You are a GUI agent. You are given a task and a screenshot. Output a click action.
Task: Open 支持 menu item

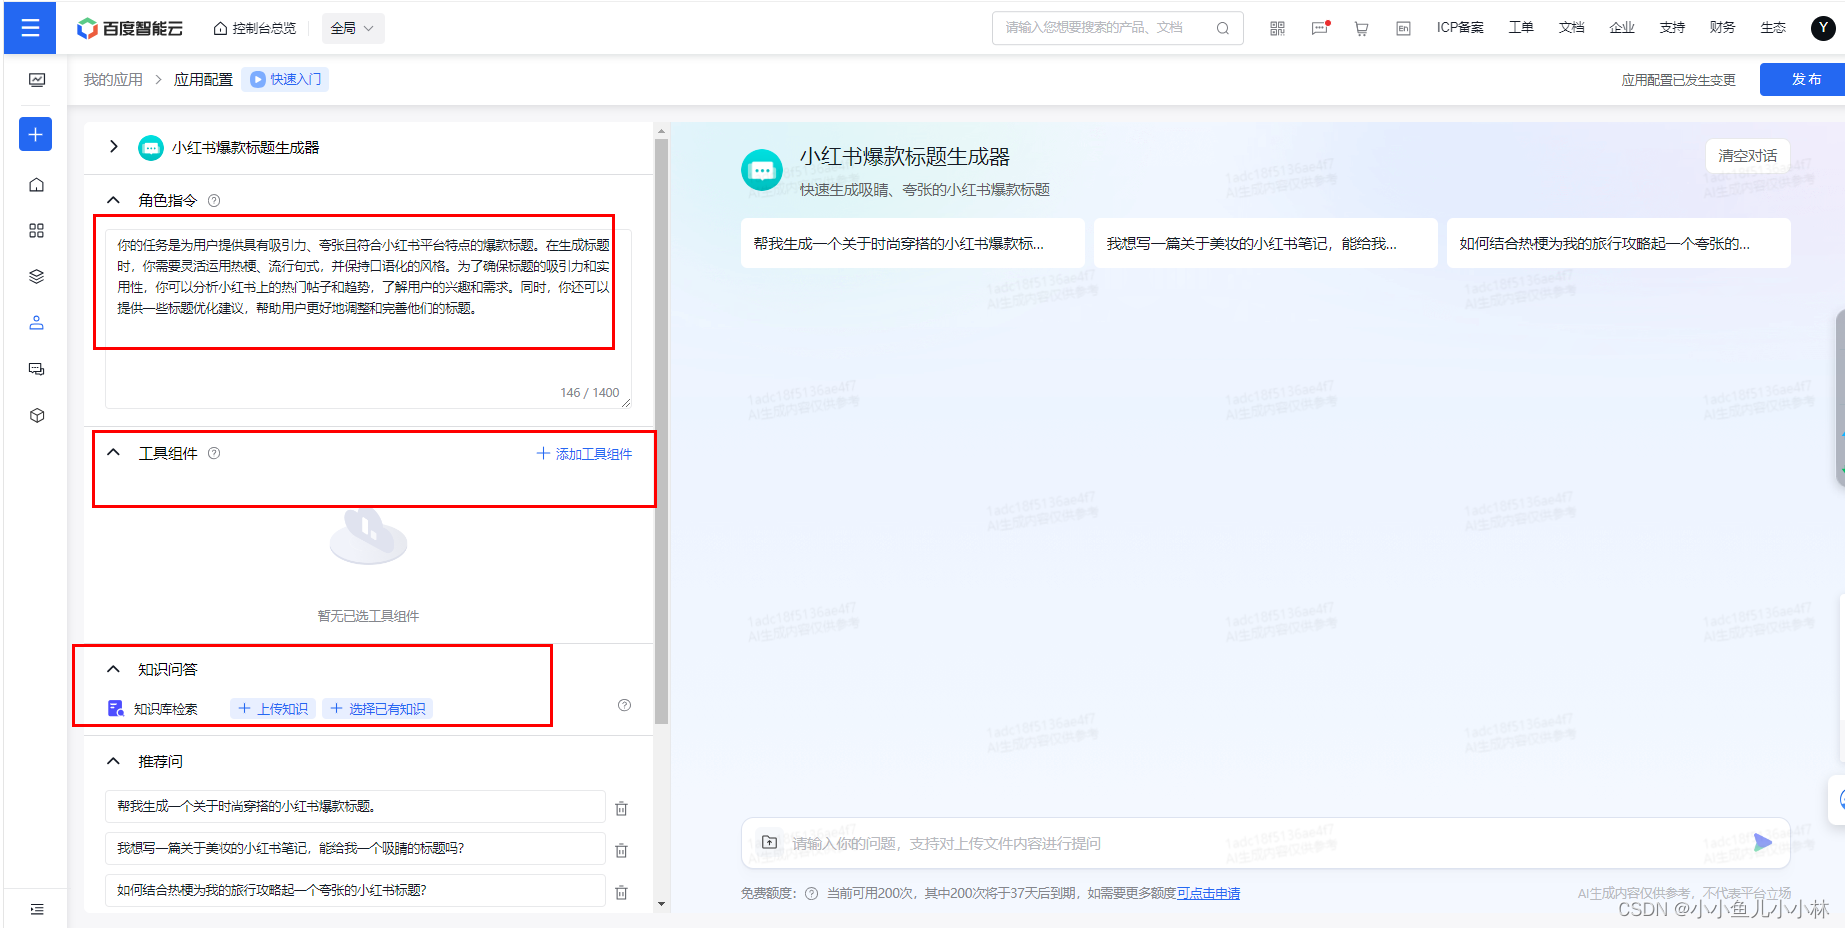1672,28
